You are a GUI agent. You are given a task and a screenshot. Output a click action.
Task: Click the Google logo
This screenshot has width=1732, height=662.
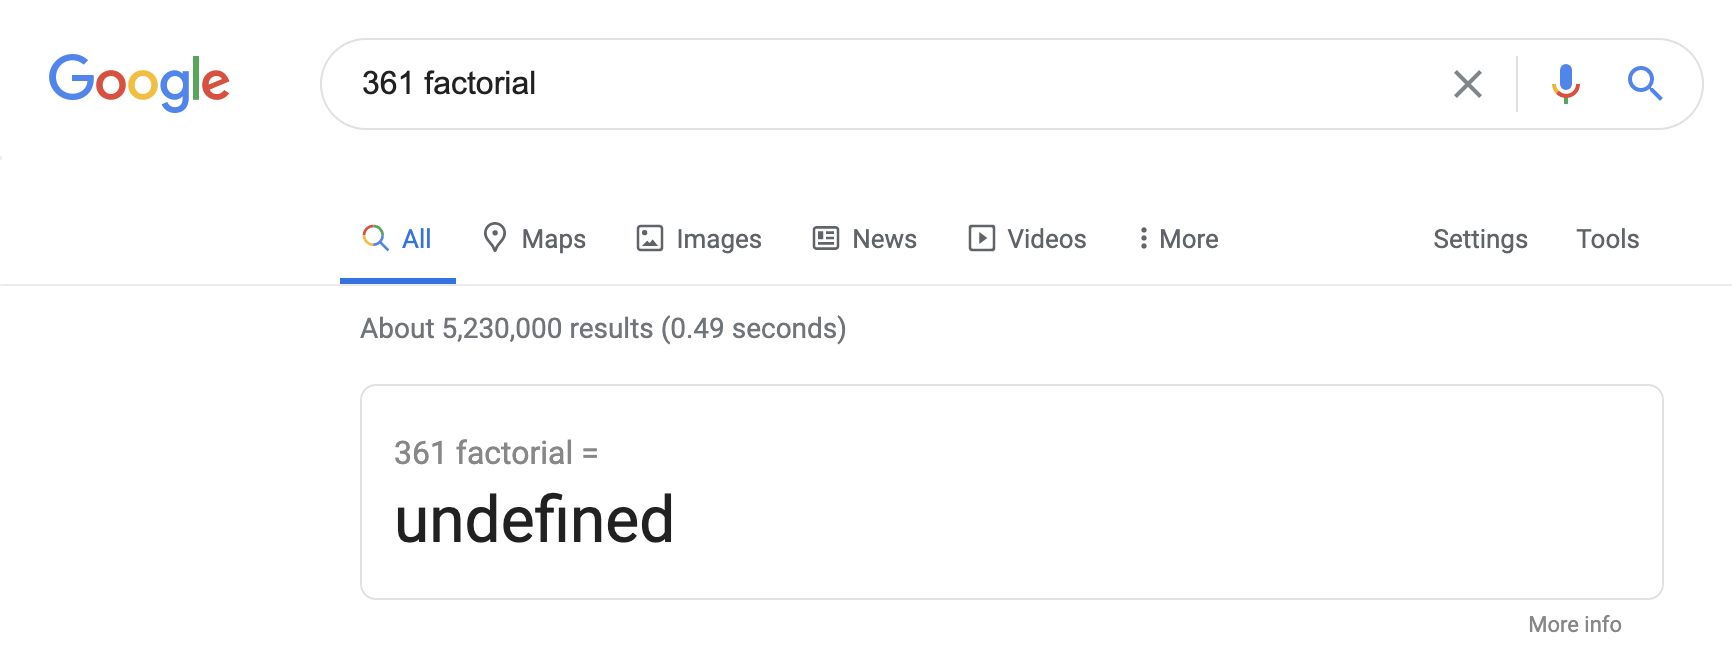pyautogui.click(x=139, y=83)
